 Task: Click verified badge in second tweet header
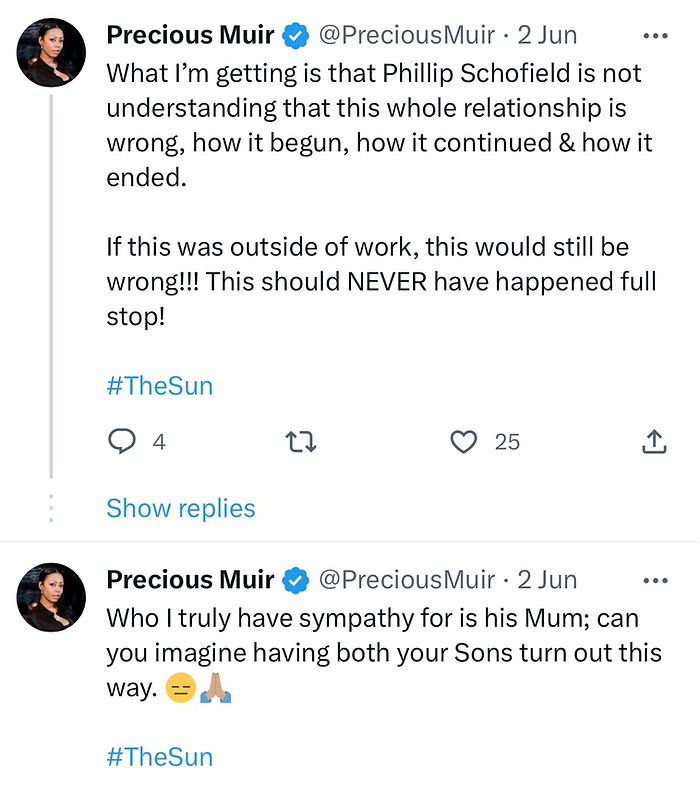point(295,580)
